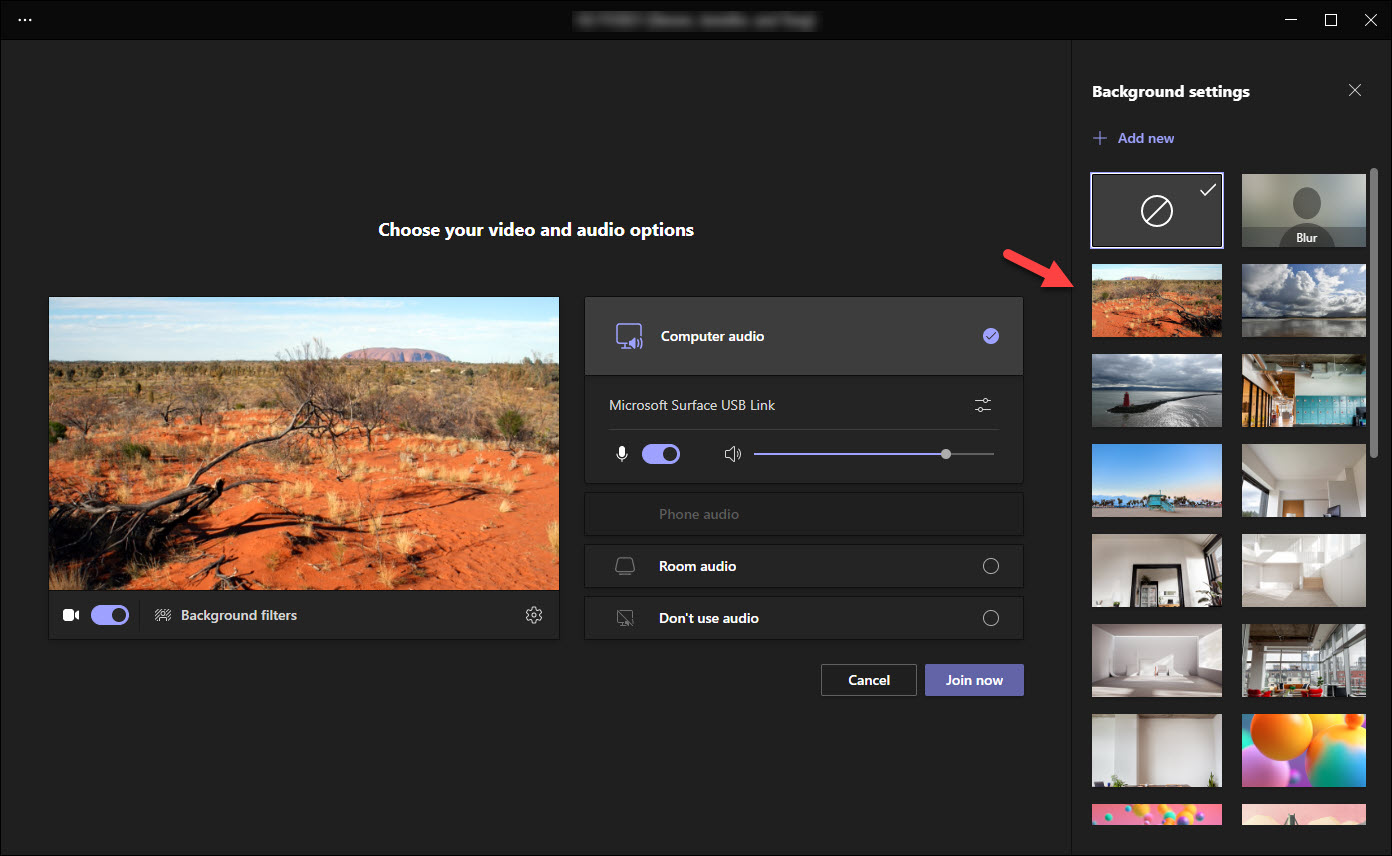This screenshot has width=1392, height=856.
Task: Open audio device settings sliders icon
Action: point(983,405)
